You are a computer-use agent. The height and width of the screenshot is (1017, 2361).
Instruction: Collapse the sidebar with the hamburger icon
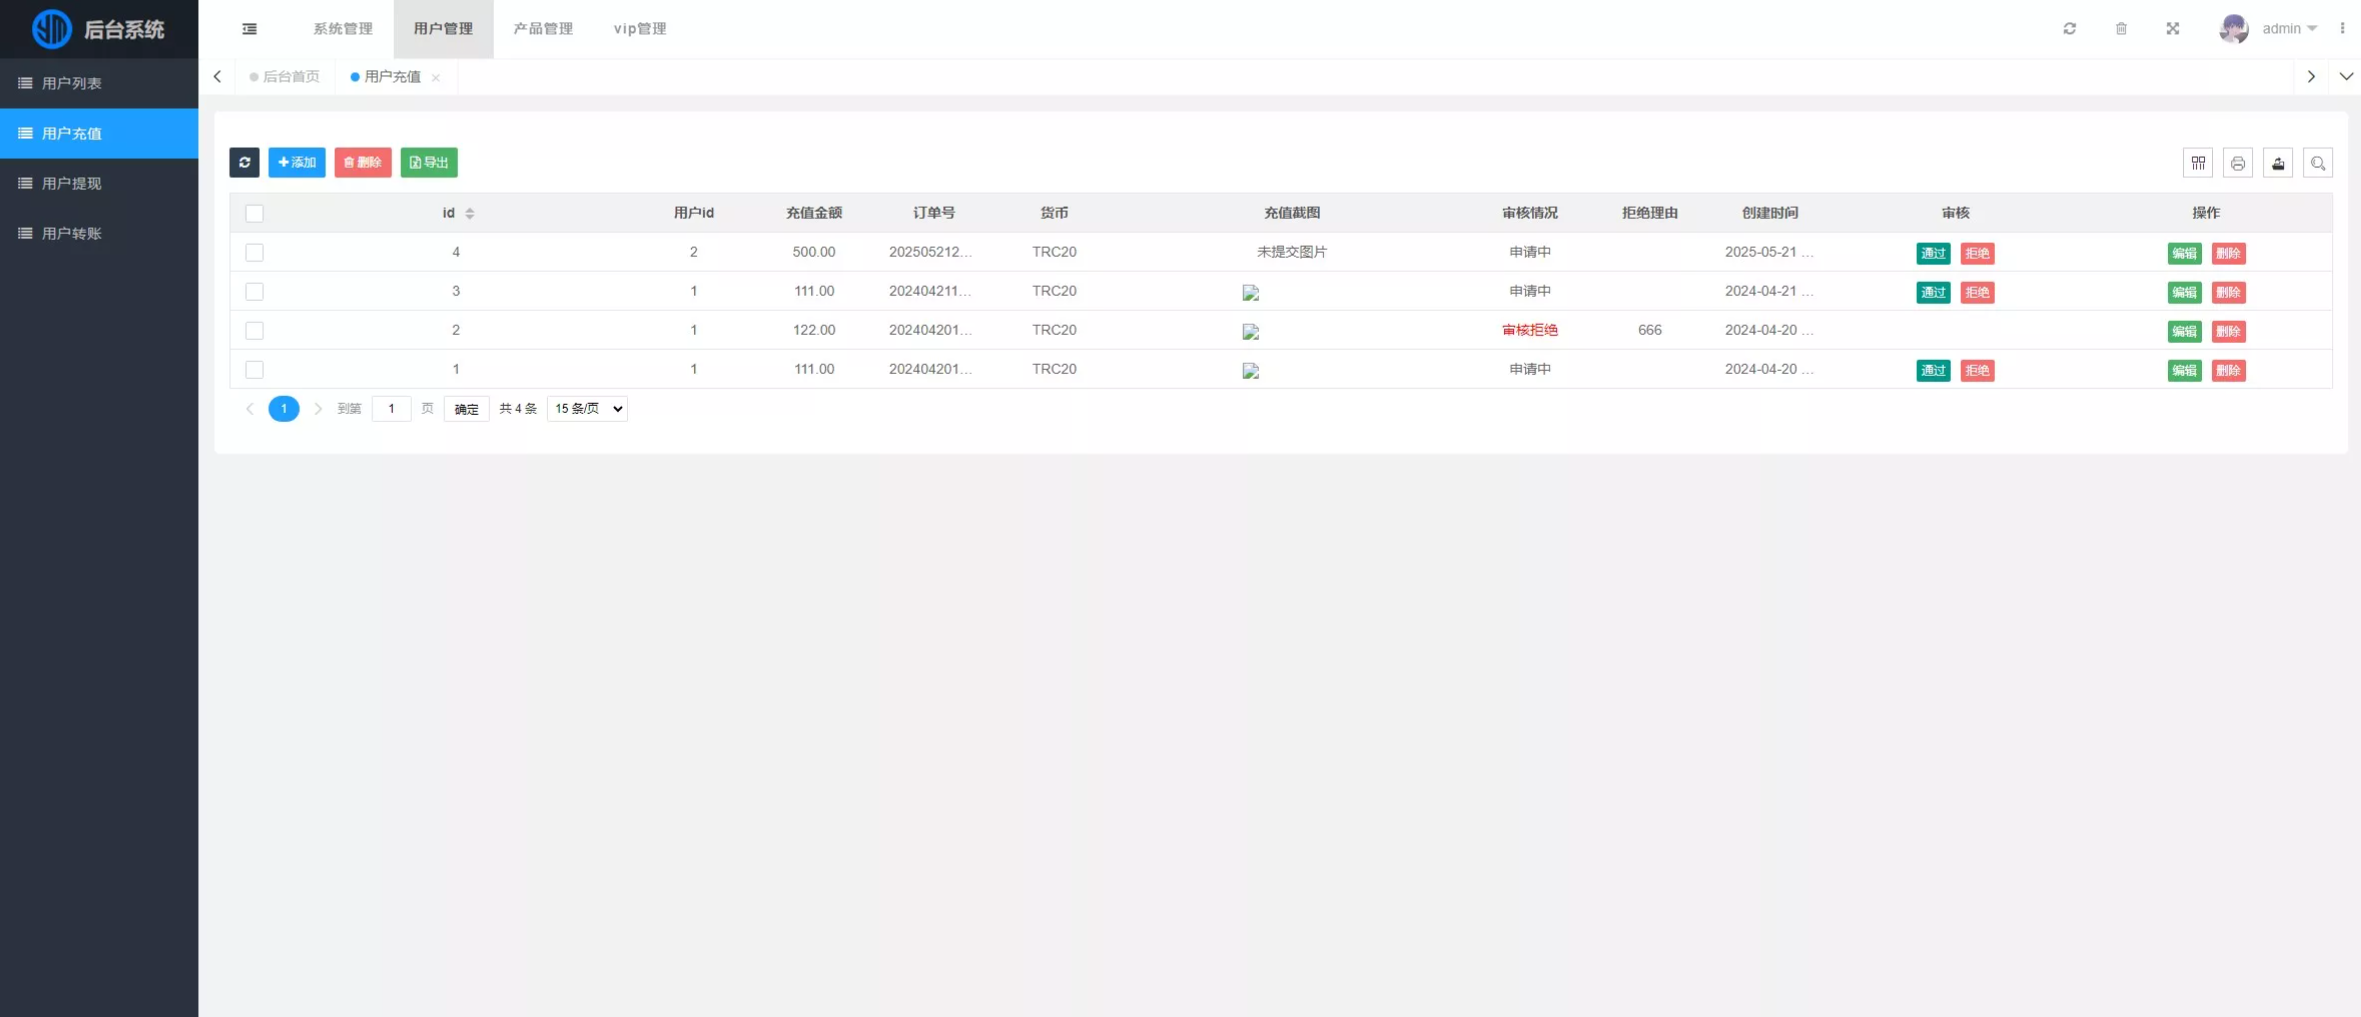[x=250, y=29]
